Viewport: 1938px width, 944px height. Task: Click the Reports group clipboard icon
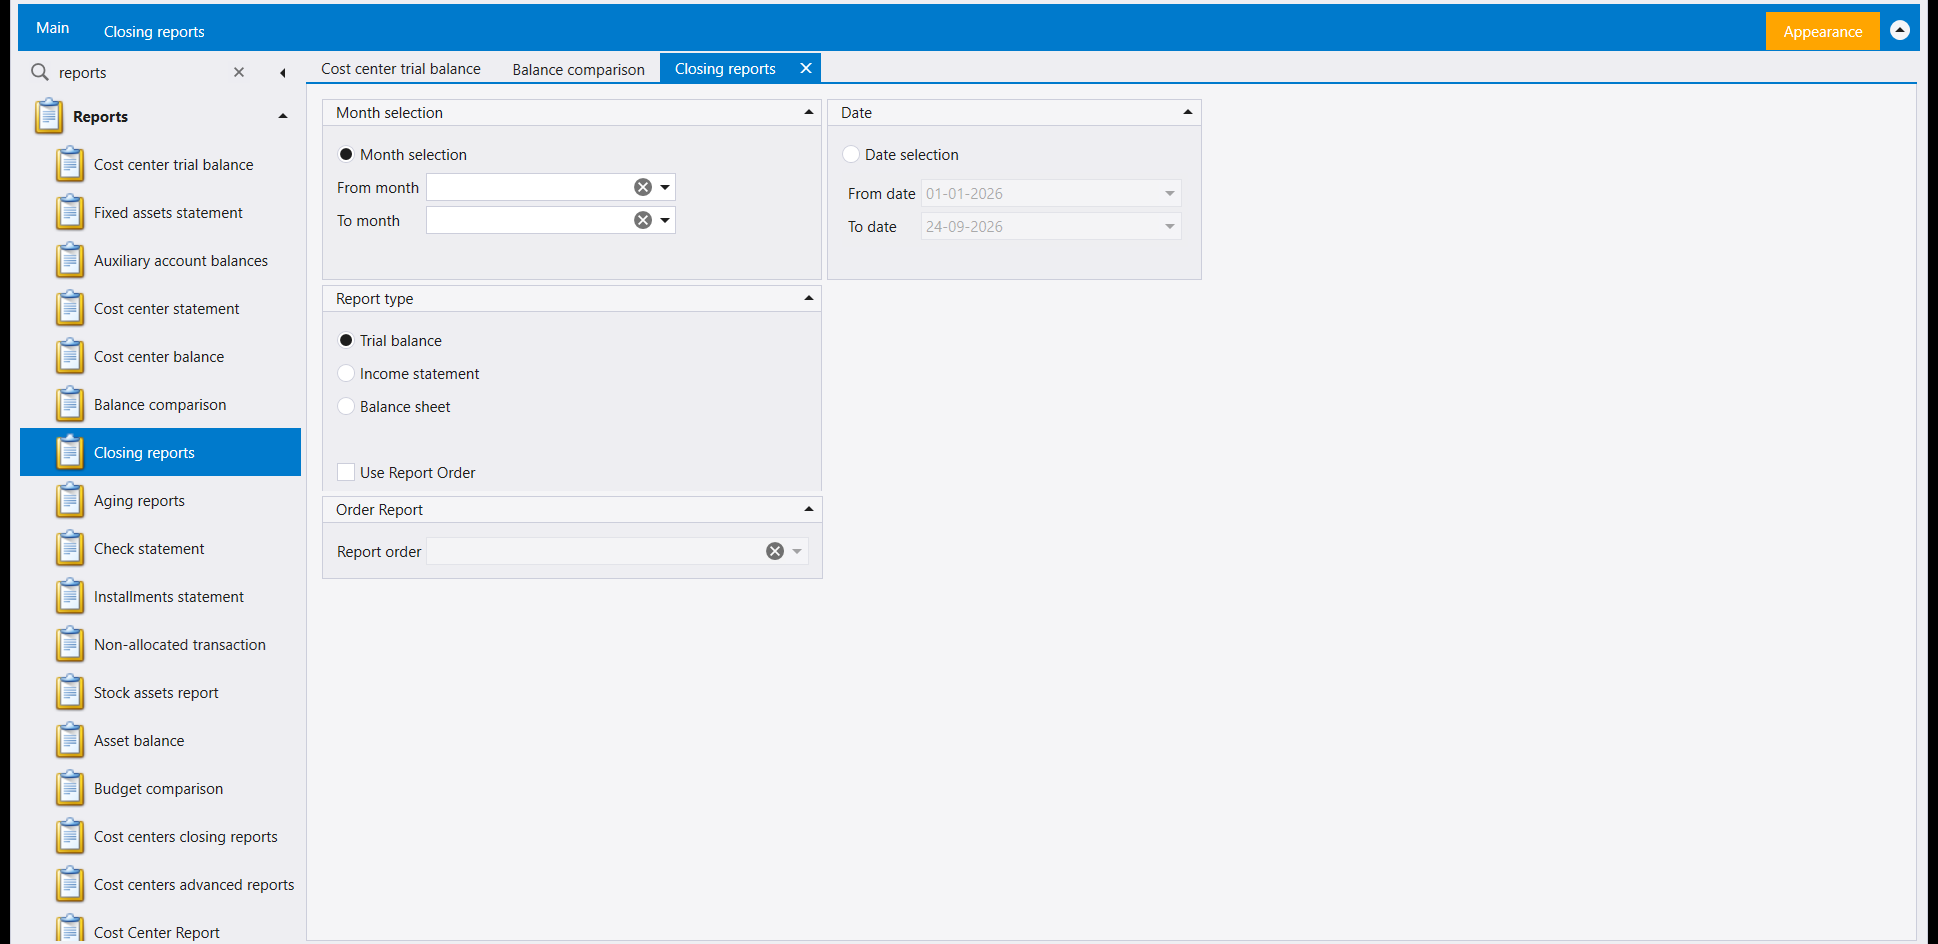click(x=49, y=116)
